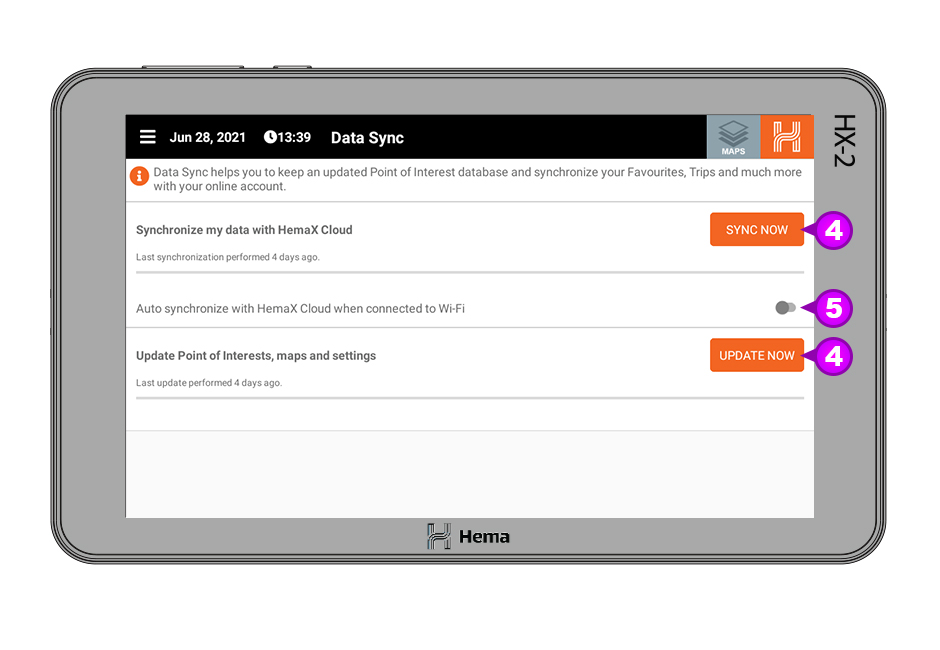Click 'Auto synchronize with HemaX Cloud' label
Image resolution: width=940 pixels, height=650 pixels.
coord(300,308)
